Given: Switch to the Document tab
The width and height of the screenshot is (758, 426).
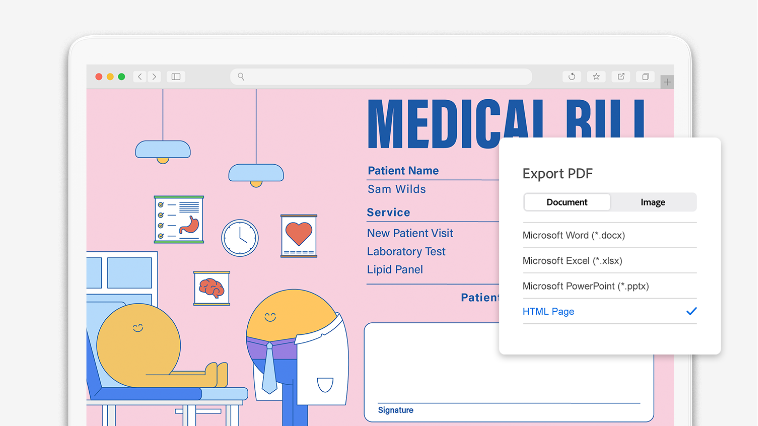Looking at the screenshot, I should click(567, 202).
